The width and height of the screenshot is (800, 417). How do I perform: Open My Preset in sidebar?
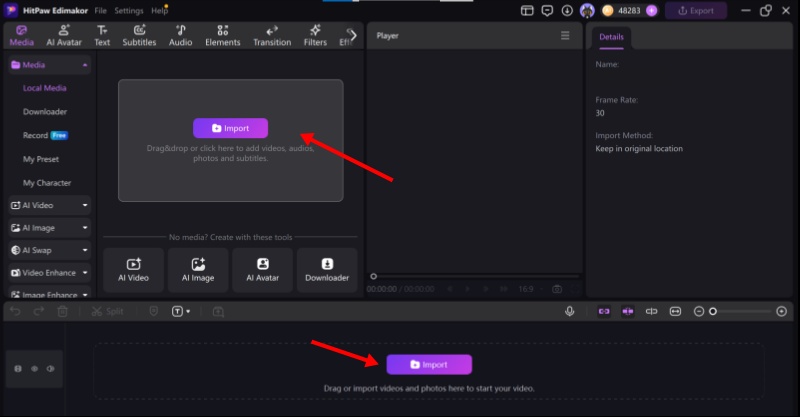(x=41, y=159)
